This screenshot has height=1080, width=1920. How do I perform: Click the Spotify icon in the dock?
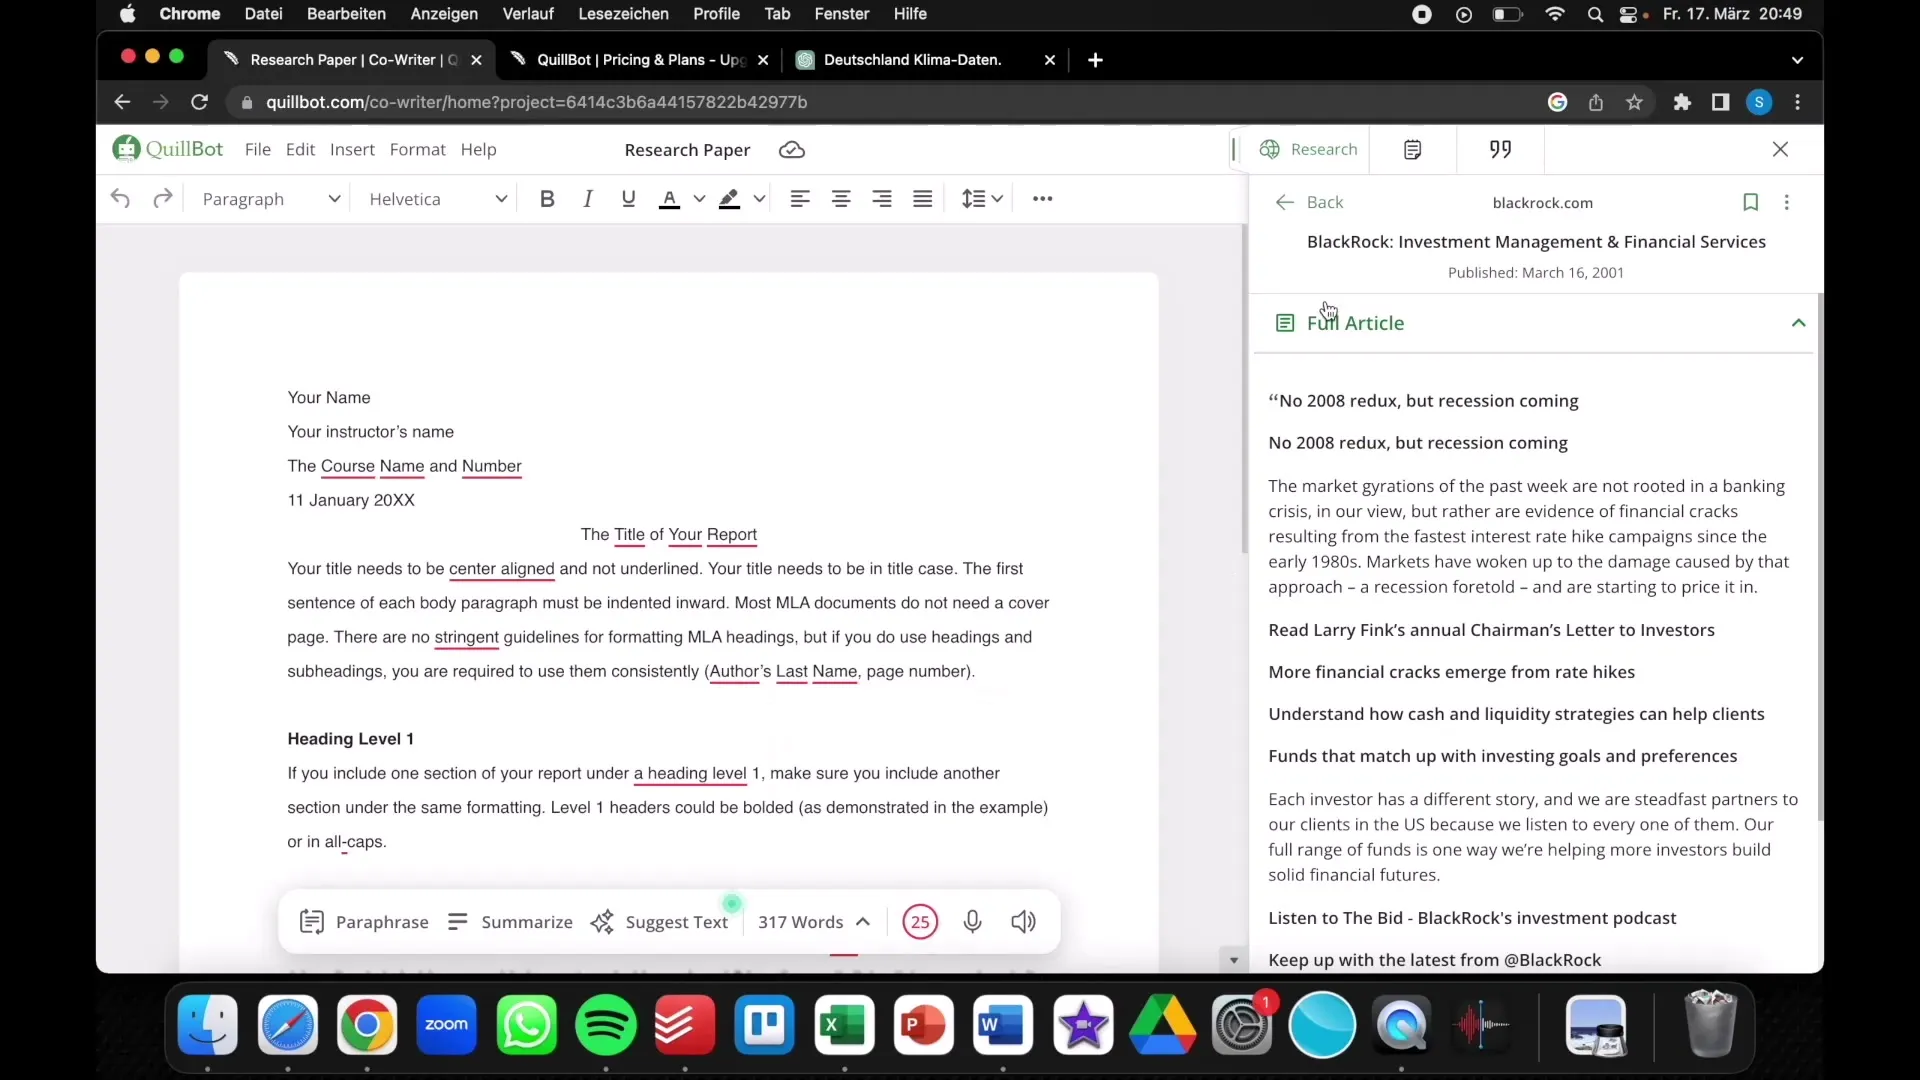pos(605,1023)
